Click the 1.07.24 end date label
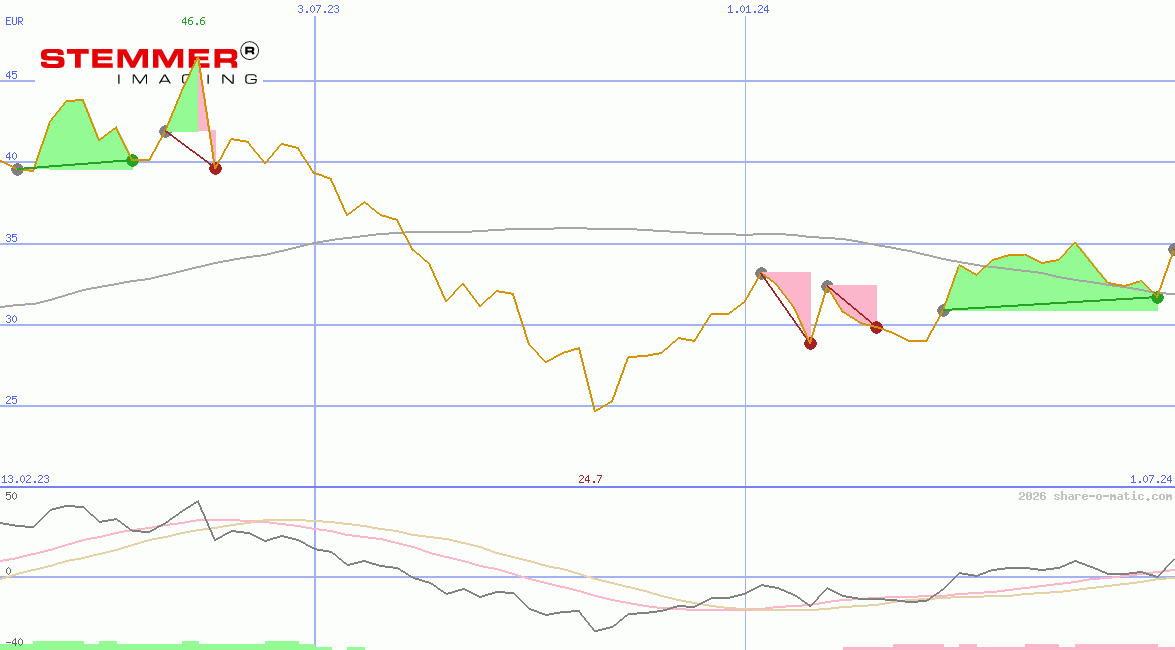This screenshot has width=1175, height=650. coord(1150,479)
